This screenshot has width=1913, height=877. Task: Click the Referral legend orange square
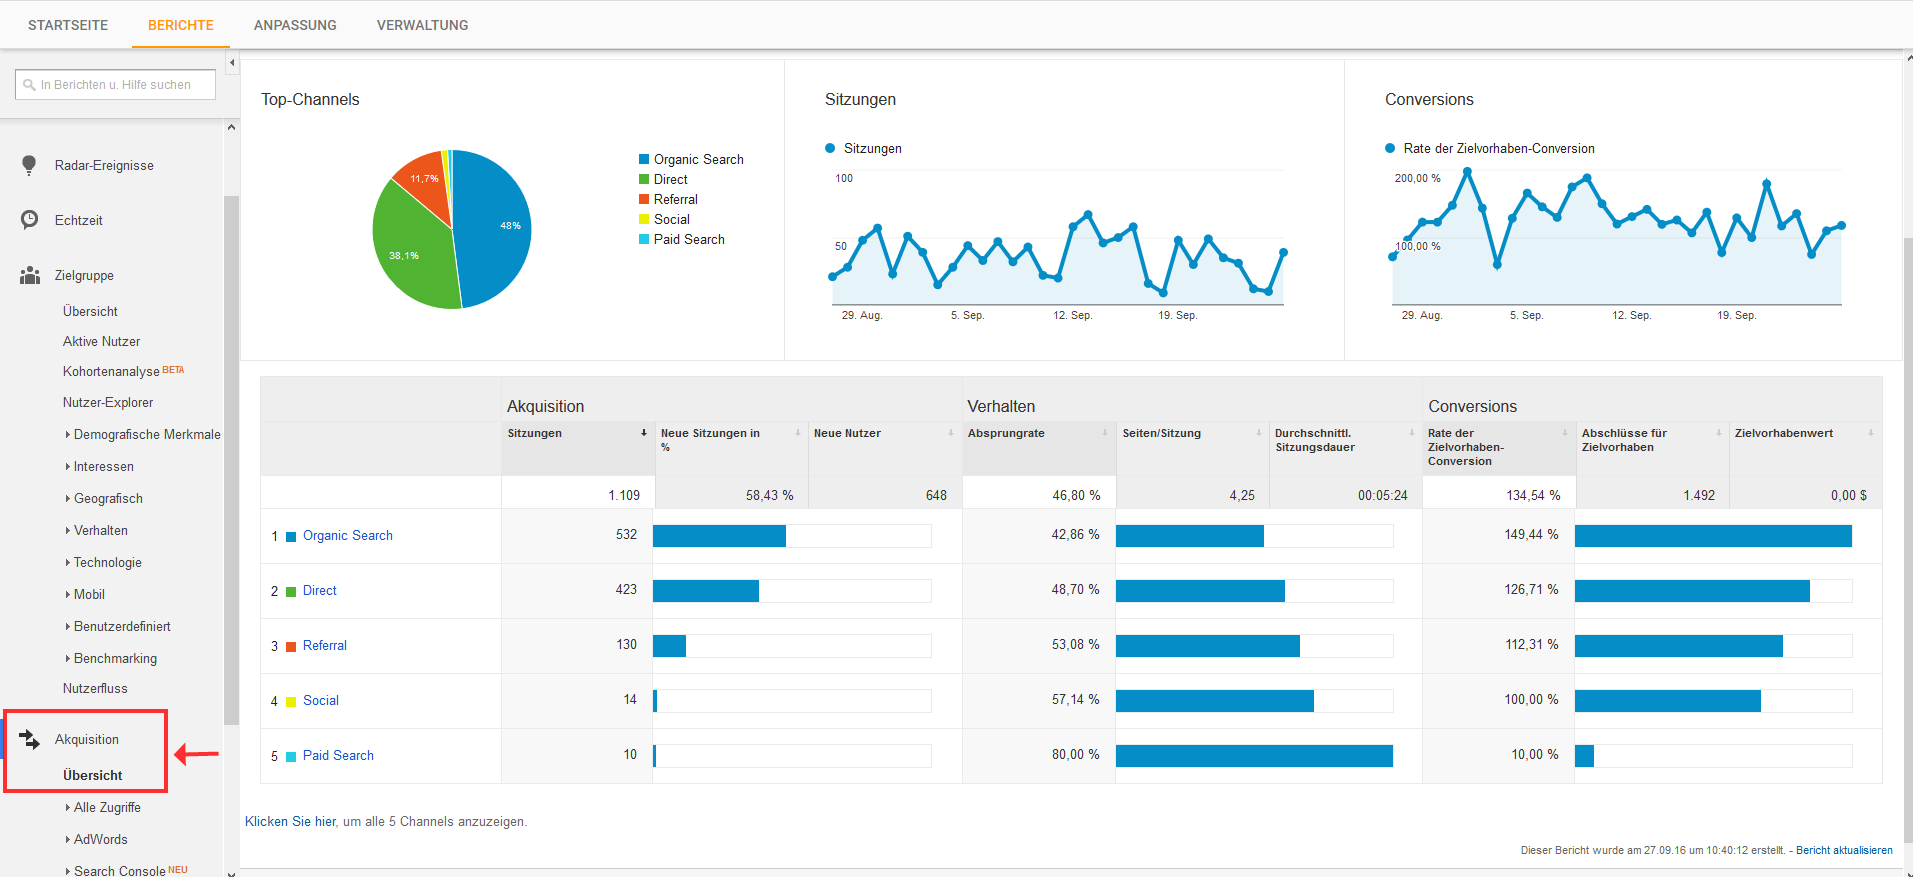(644, 200)
